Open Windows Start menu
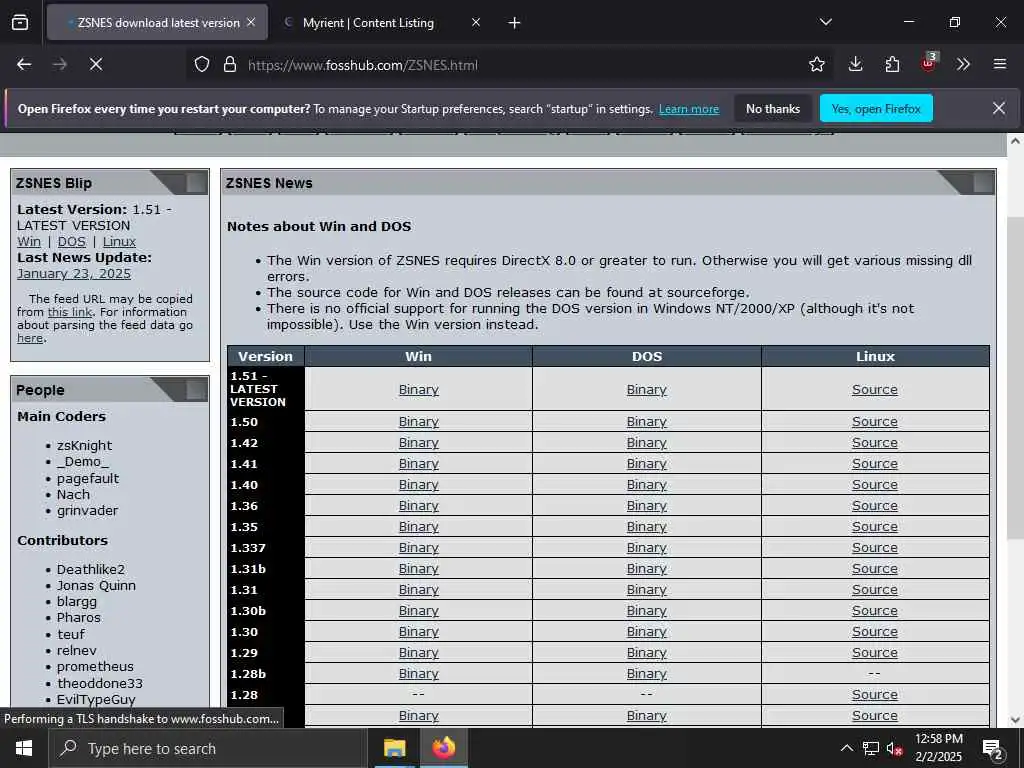Screen dimensions: 1024x768 [x=24, y=748]
